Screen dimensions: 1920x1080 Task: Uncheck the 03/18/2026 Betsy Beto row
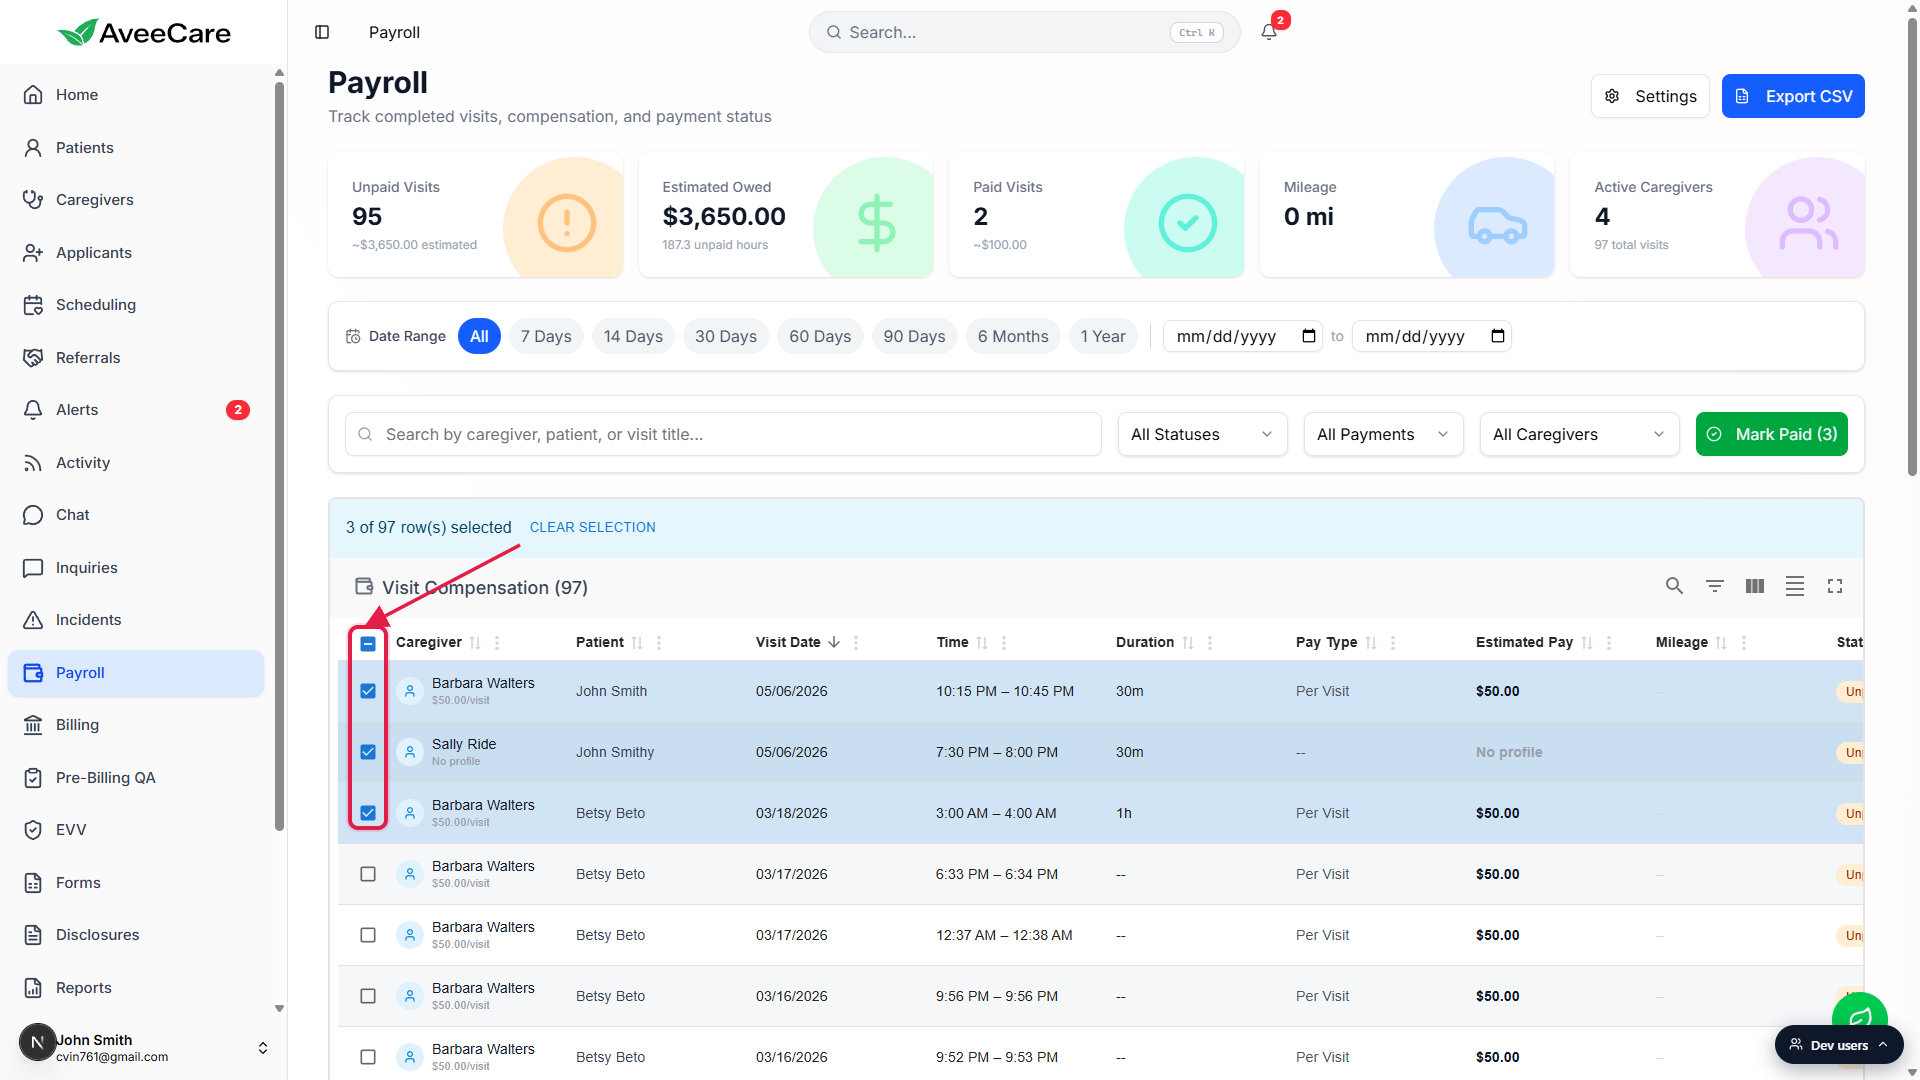point(368,813)
